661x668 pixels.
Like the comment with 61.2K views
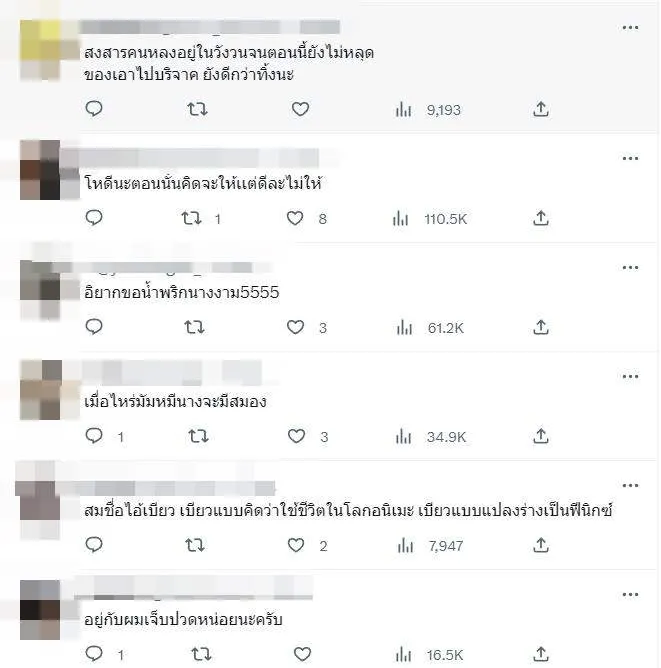coord(295,327)
